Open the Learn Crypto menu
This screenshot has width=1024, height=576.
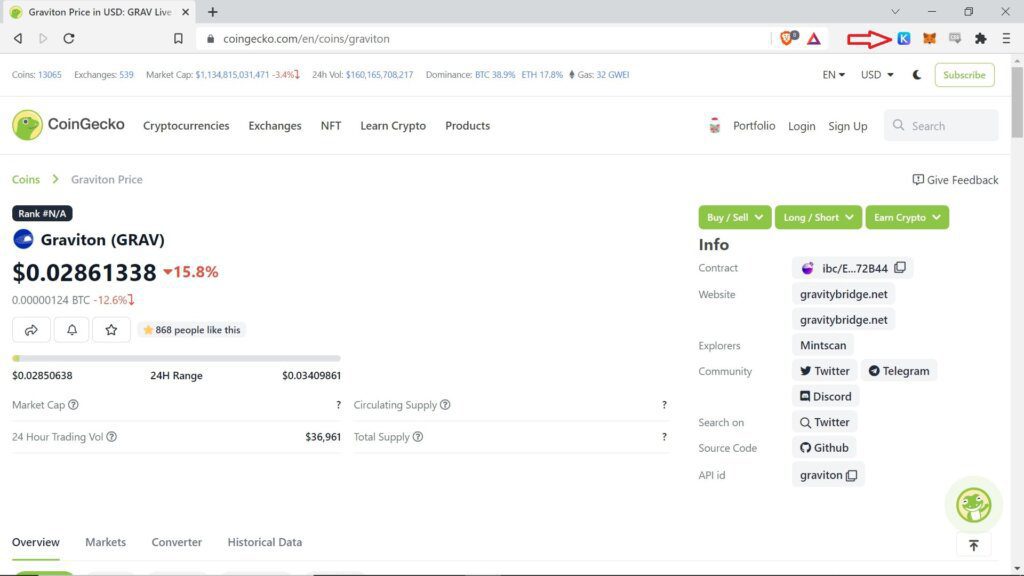tap(393, 125)
